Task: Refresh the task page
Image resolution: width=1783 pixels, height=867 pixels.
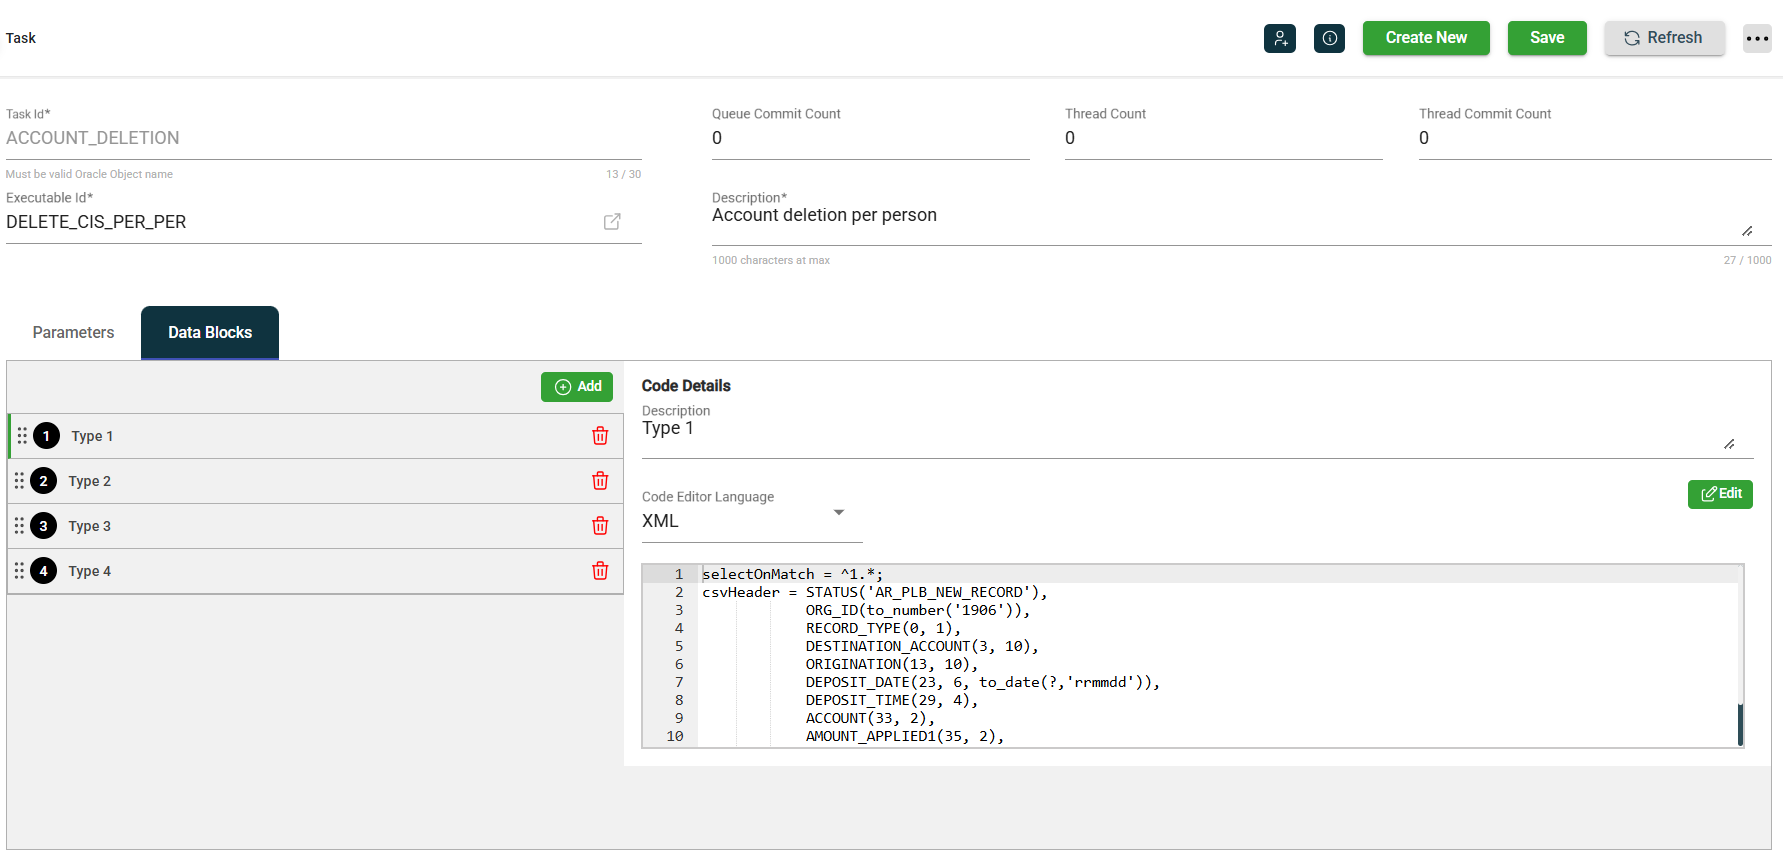Action: 1663,38
